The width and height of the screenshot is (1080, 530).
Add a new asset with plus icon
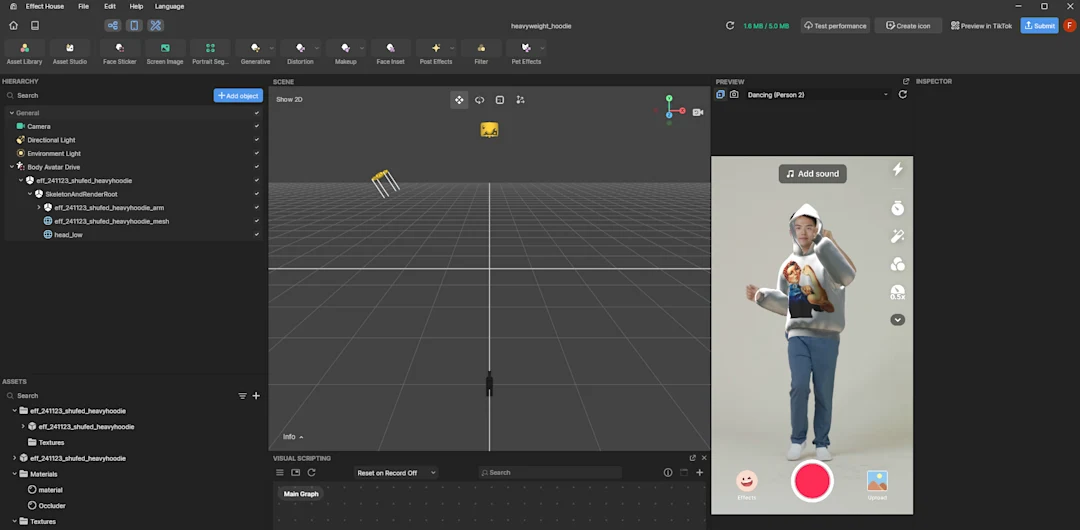(x=256, y=396)
